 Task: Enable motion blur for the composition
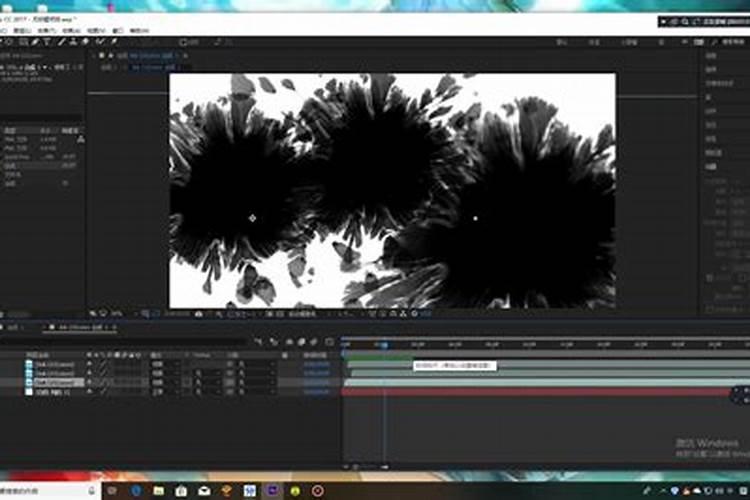coord(314,342)
